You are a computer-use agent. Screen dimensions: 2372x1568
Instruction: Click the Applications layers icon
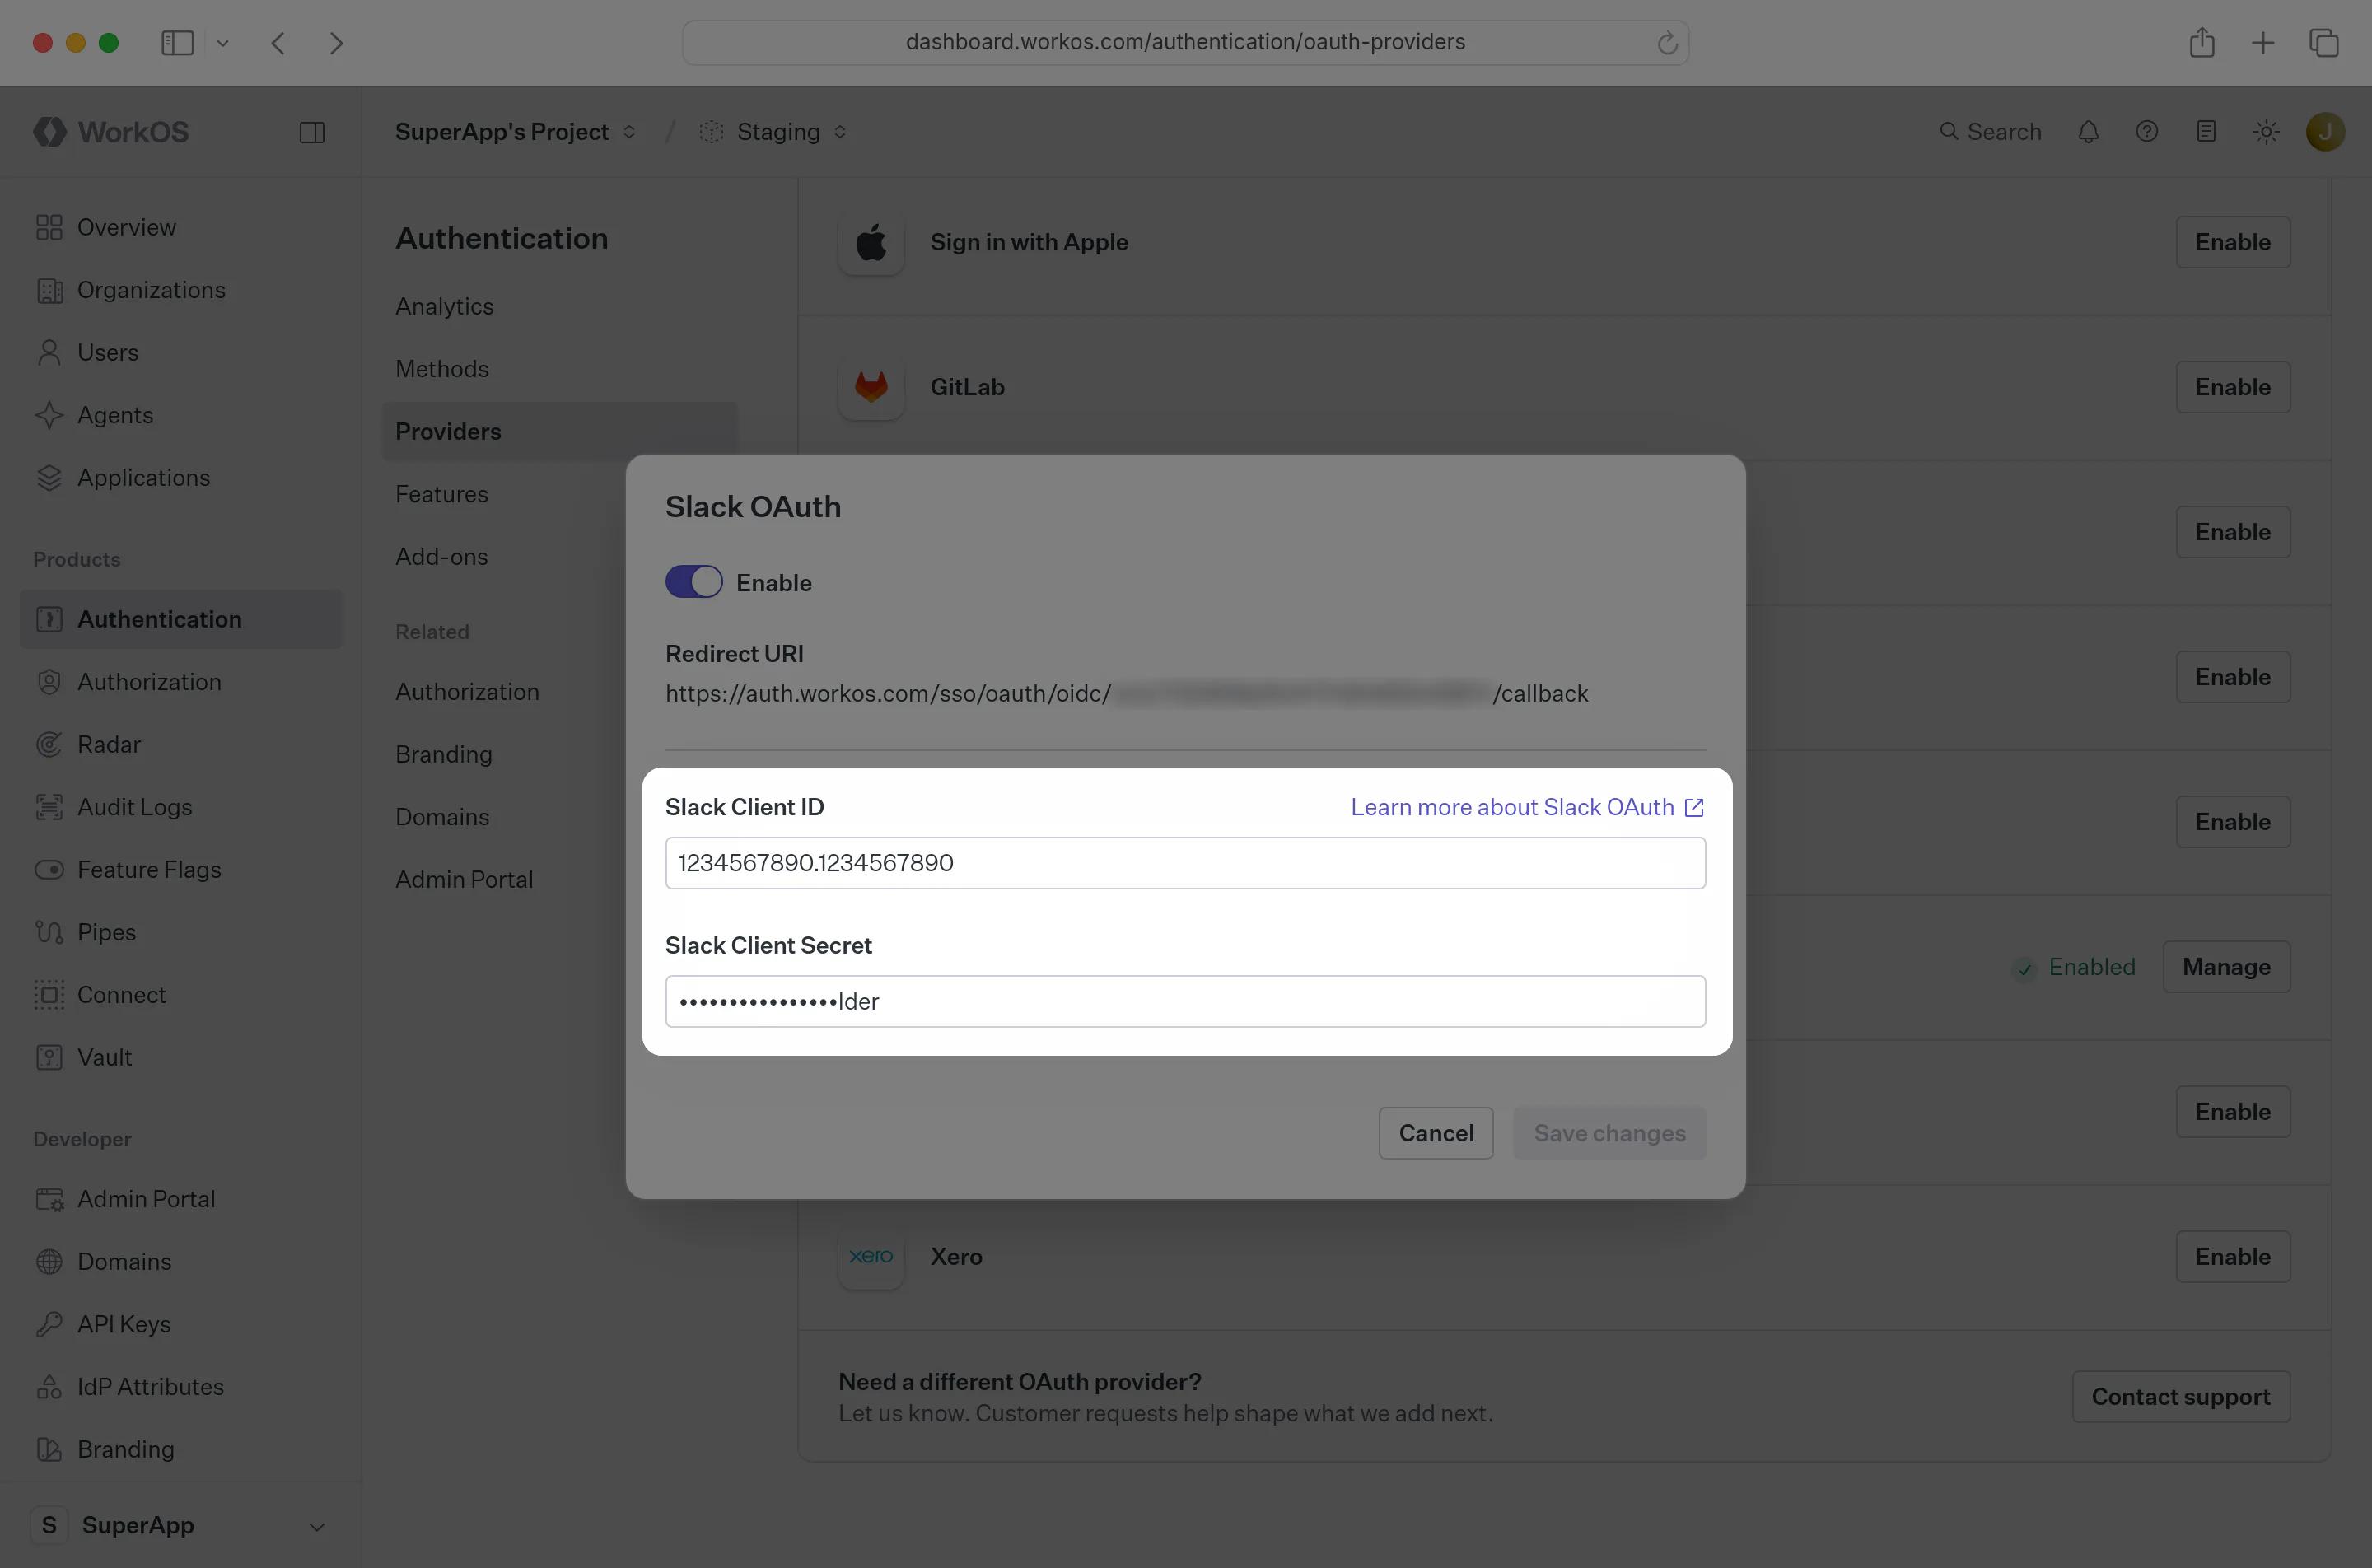49,478
